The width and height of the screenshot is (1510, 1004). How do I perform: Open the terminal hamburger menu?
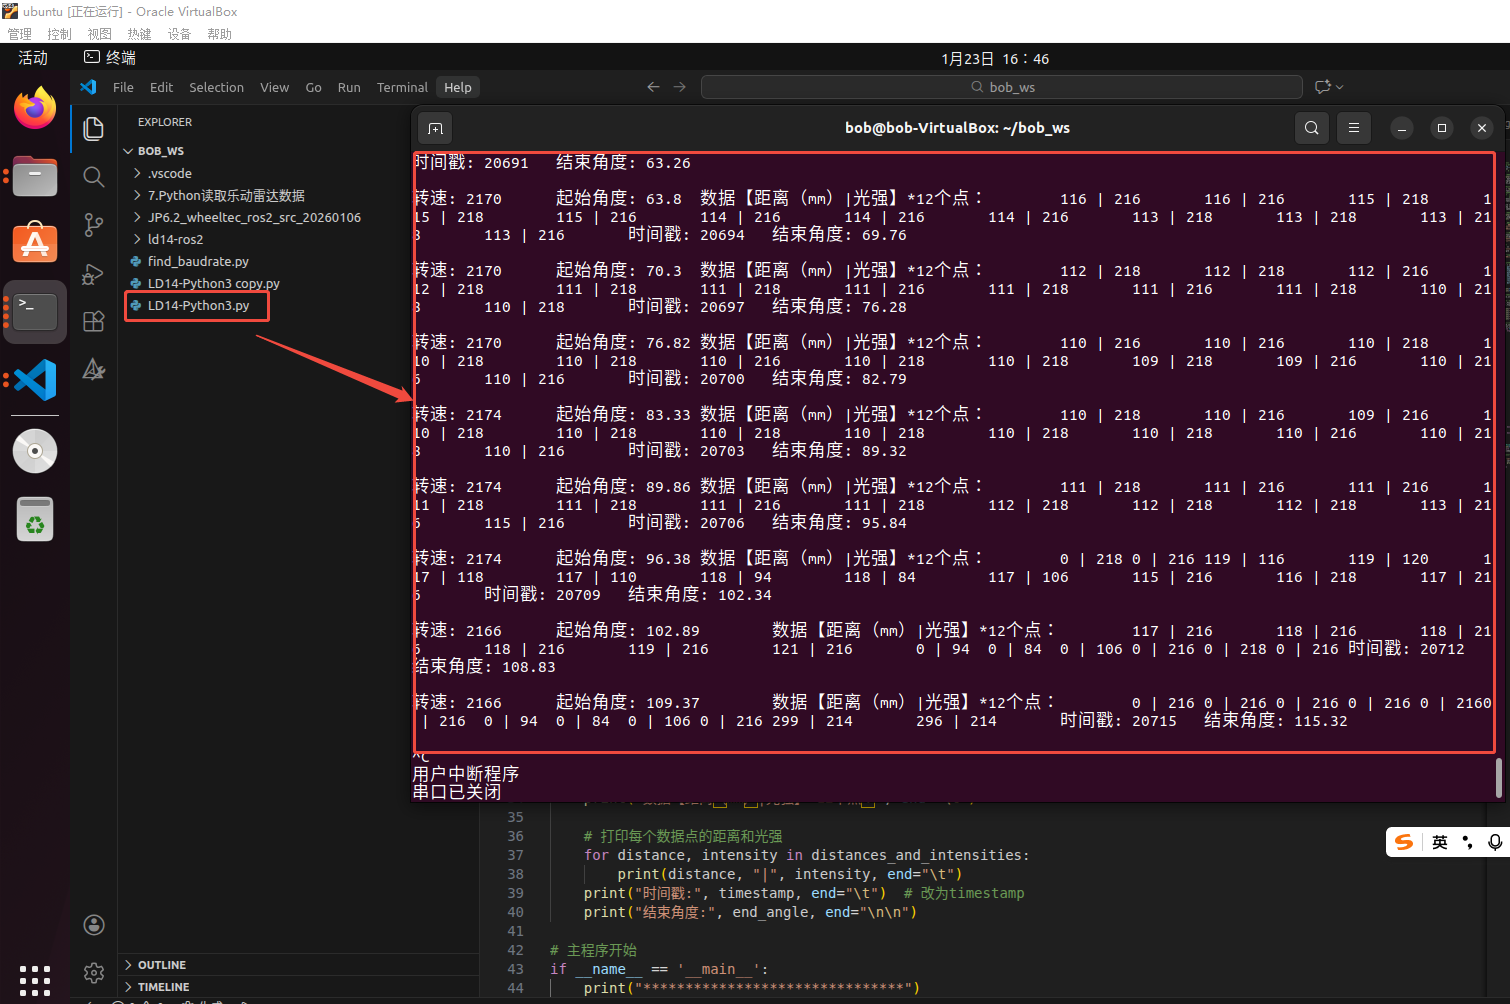click(x=1353, y=128)
